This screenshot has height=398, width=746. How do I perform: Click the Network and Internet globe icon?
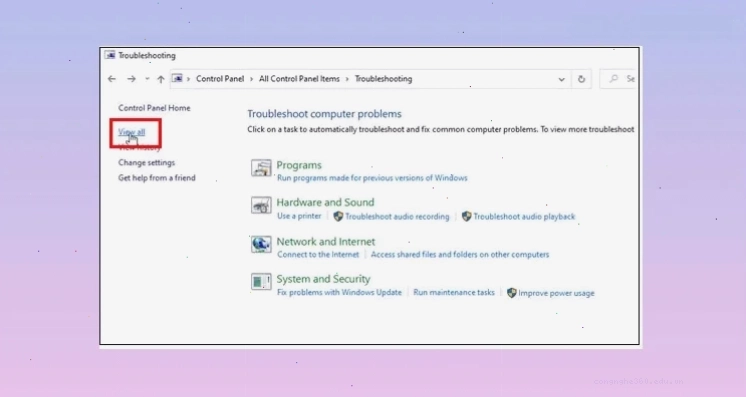click(261, 244)
